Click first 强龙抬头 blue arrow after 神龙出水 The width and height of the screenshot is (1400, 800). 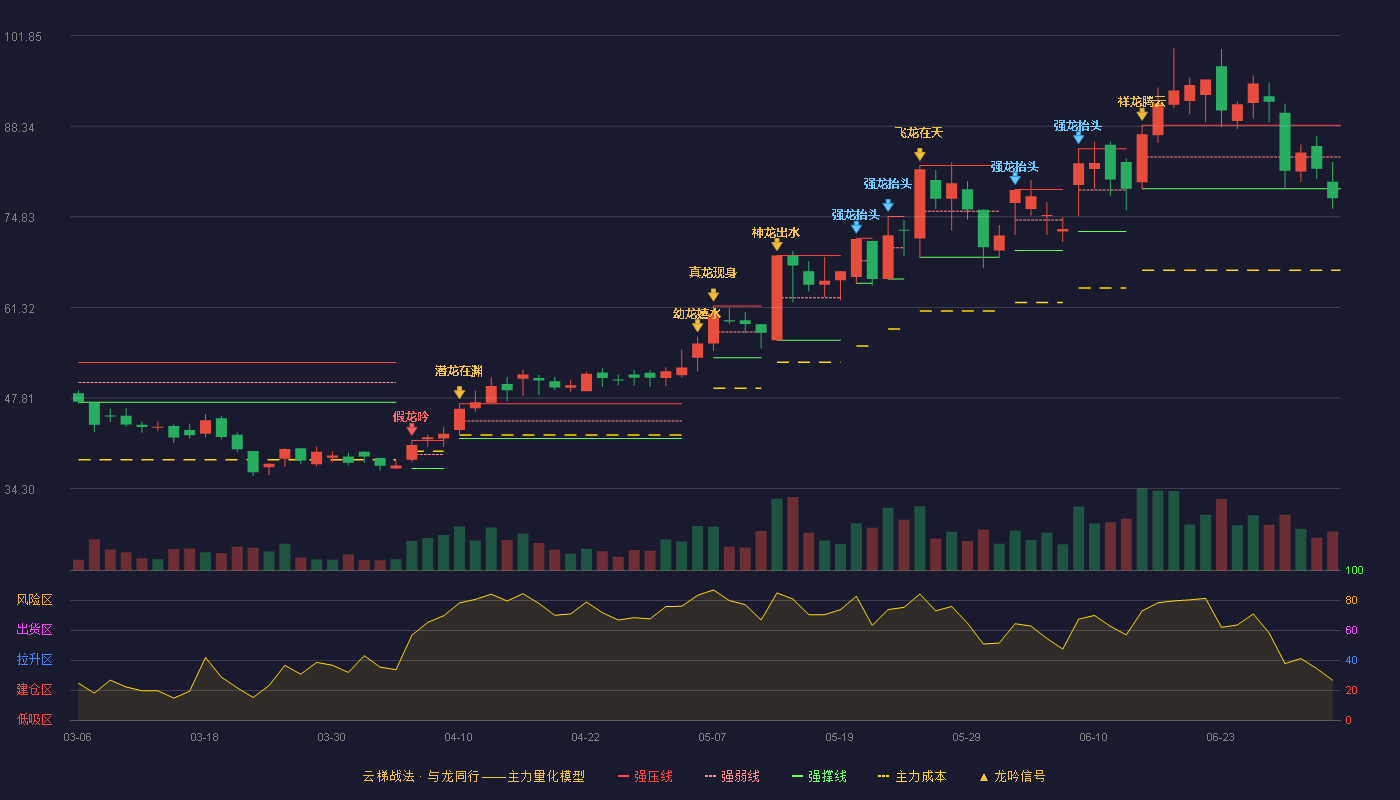[856, 228]
